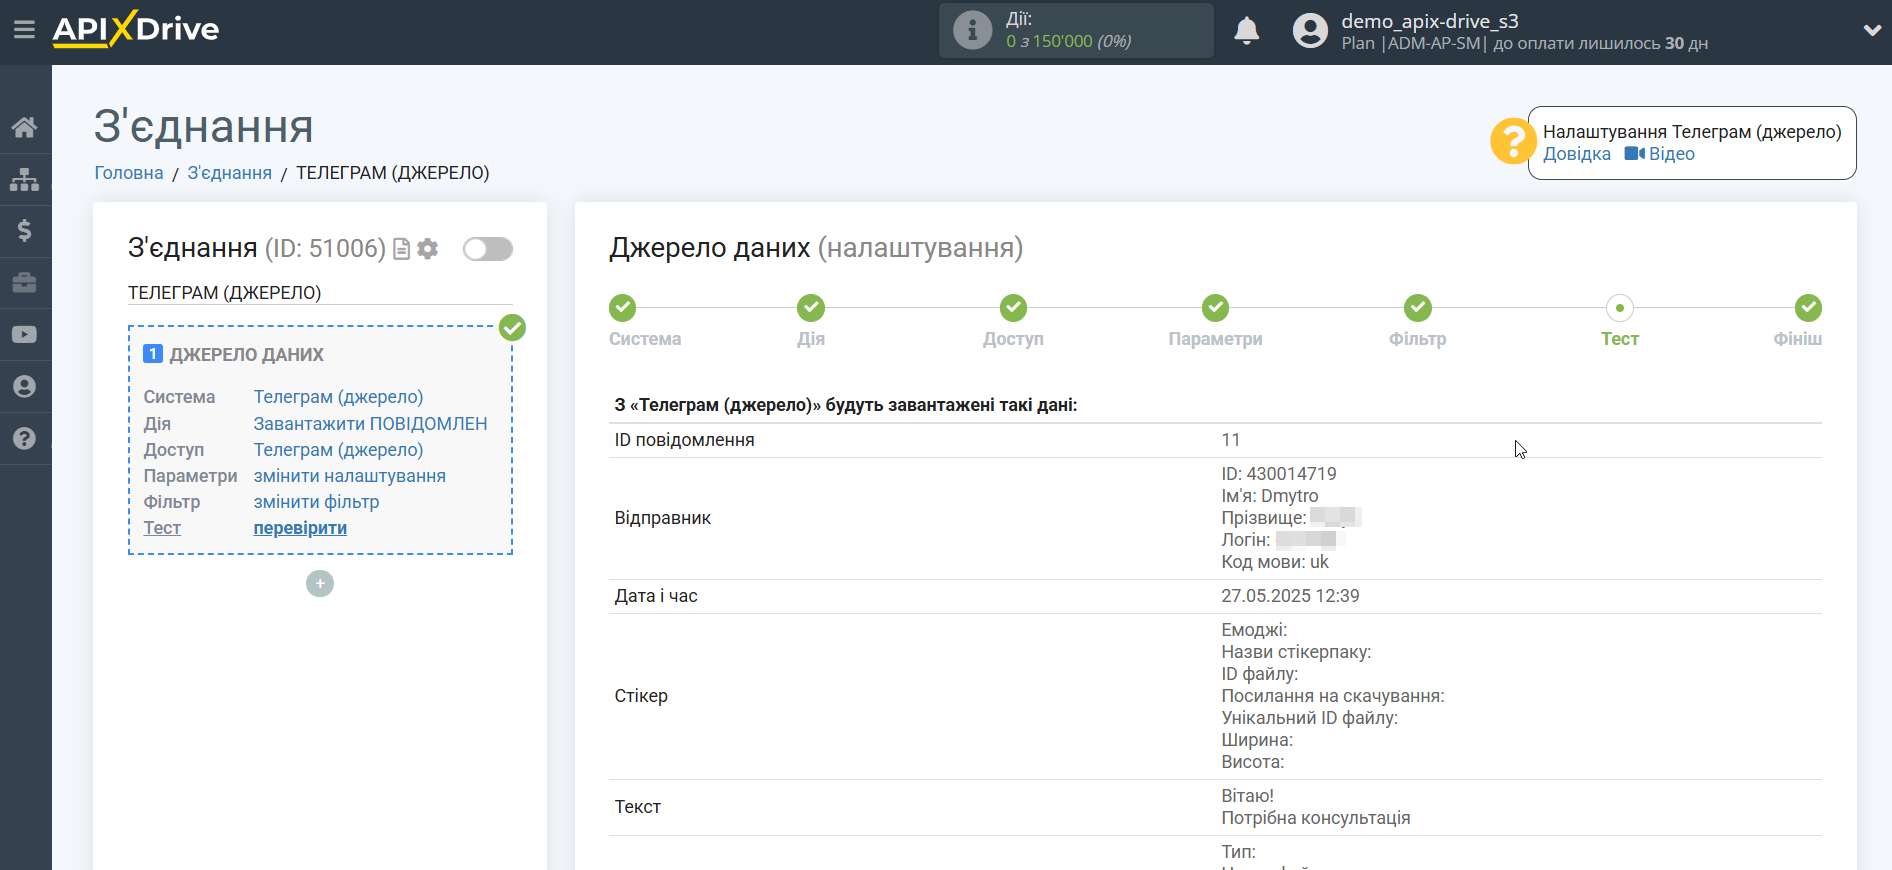Click demo_apix-drive_s3 account name
This screenshot has height=870, width=1892.
coord(1430,21)
